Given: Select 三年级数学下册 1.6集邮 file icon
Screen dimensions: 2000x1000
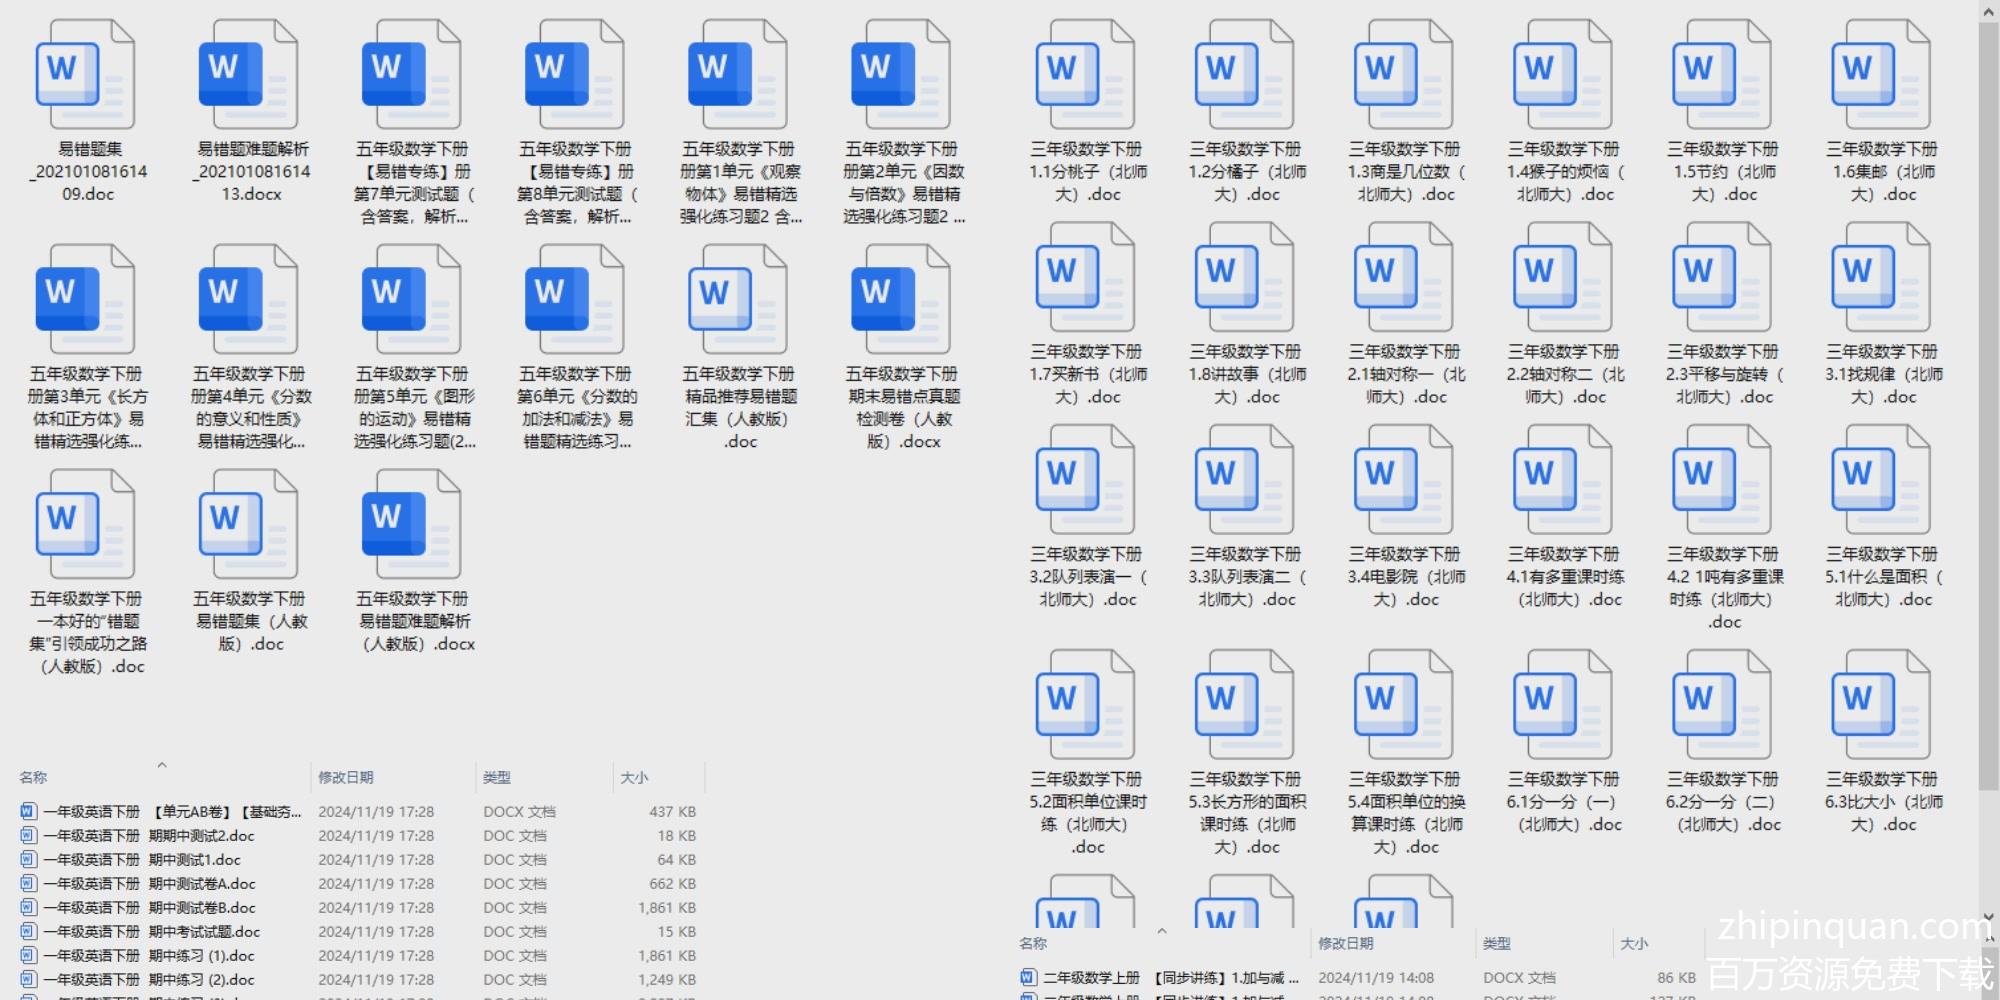Looking at the screenshot, I should pyautogui.click(x=1881, y=75).
